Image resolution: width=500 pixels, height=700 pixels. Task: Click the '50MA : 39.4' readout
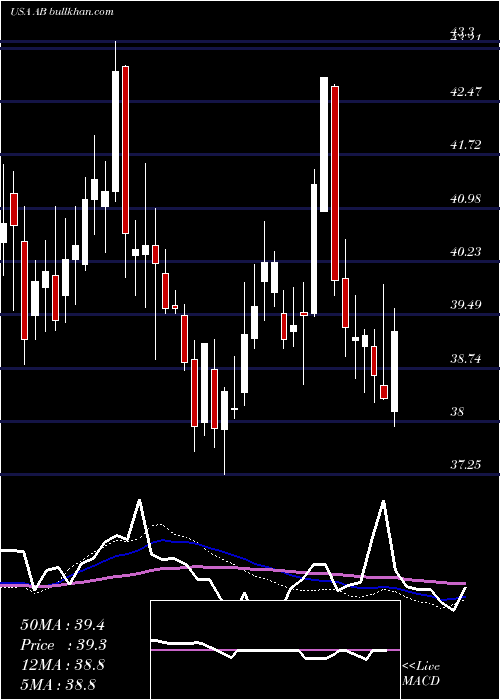click(62, 625)
